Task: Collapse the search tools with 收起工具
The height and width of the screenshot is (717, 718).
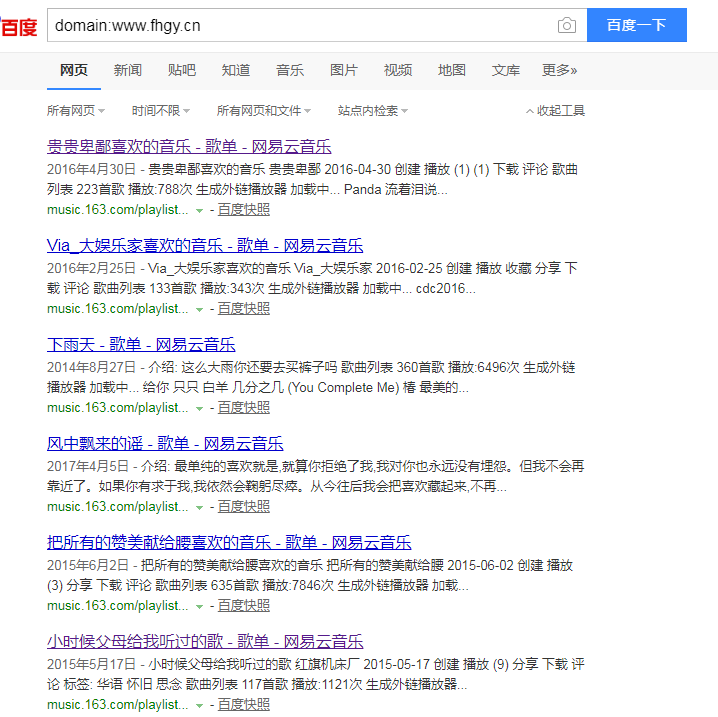Action: click(555, 111)
